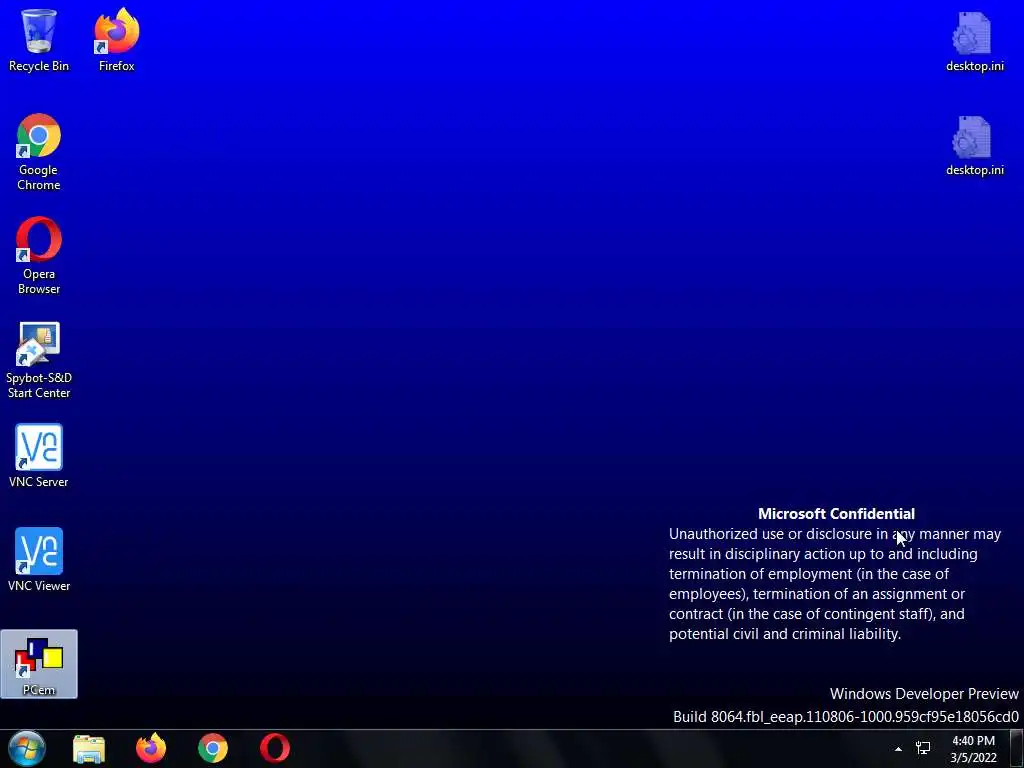This screenshot has height=768, width=1024.
Task: Select the Spybot-S&D Start Center shortcut
Action: 39,360
